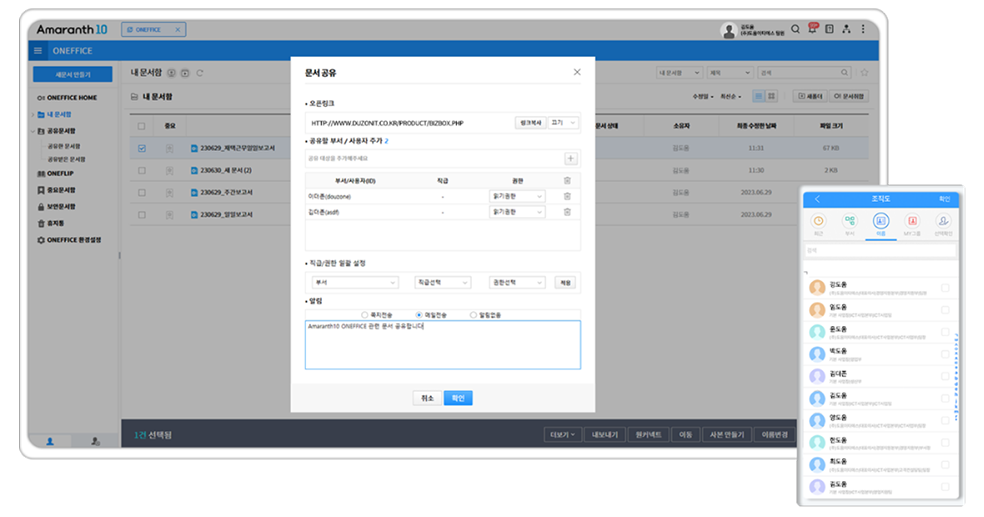The image size is (984, 517).
Task: Open 보안문서함 in sidebar
Action: pos(56,207)
